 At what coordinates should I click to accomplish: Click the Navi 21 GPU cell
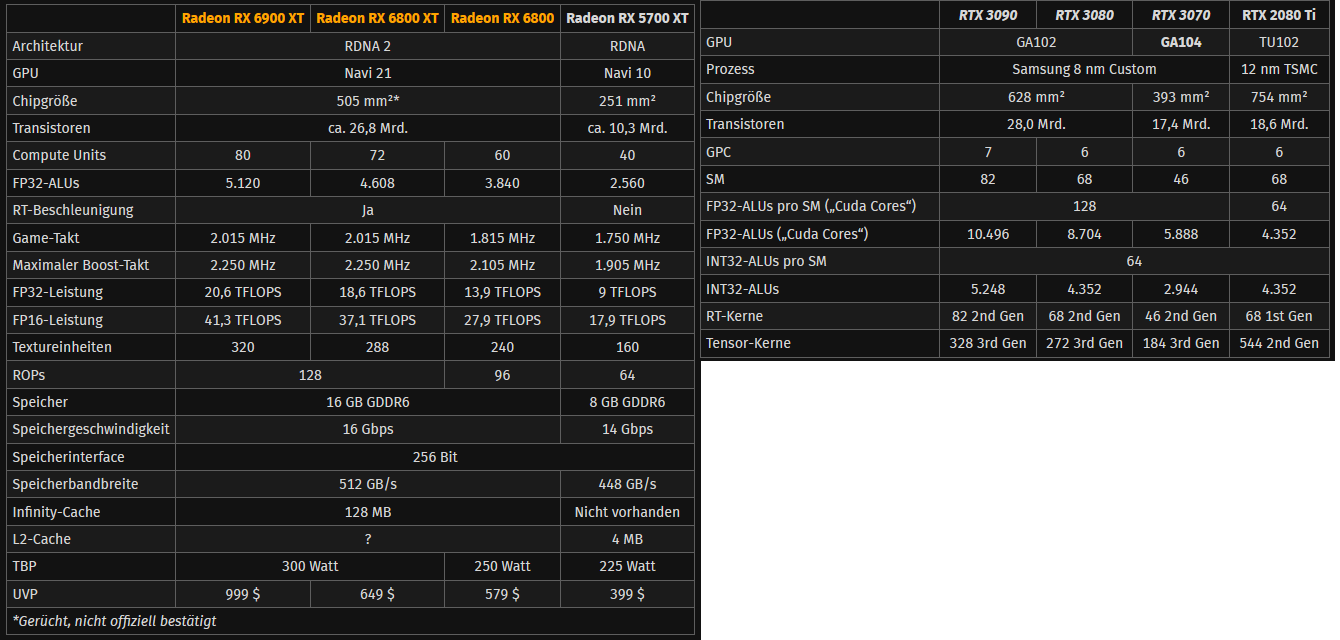point(368,73)
